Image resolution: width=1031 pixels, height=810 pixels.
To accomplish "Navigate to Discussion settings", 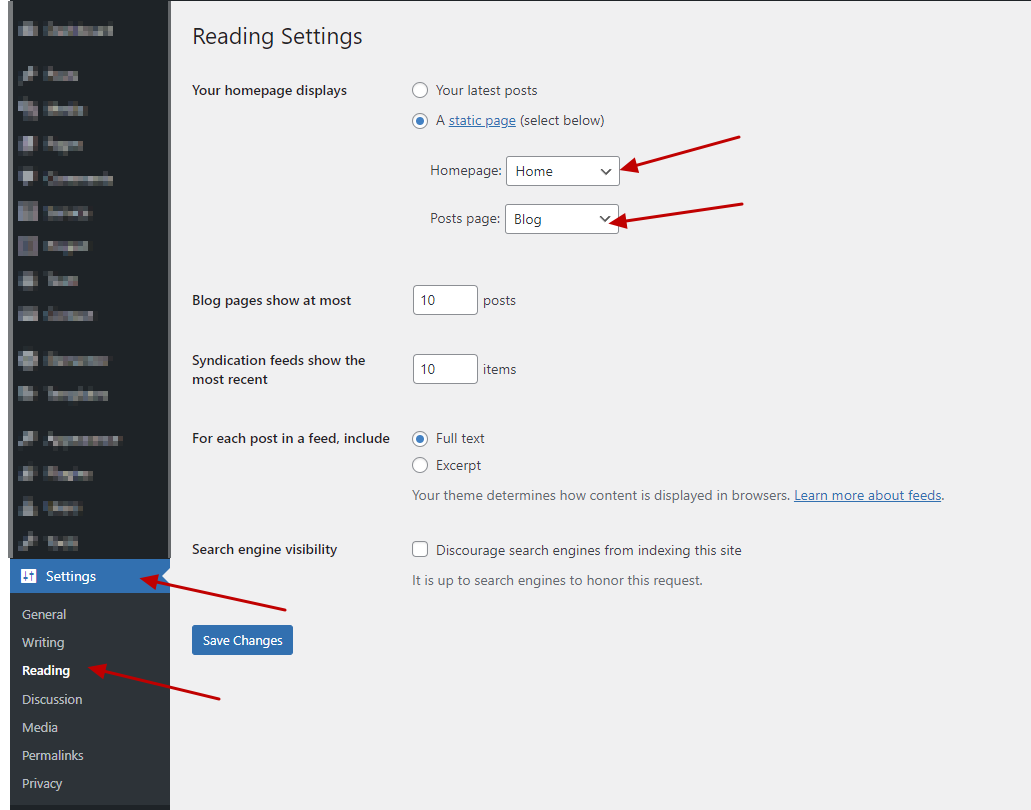I will (52, 699).
